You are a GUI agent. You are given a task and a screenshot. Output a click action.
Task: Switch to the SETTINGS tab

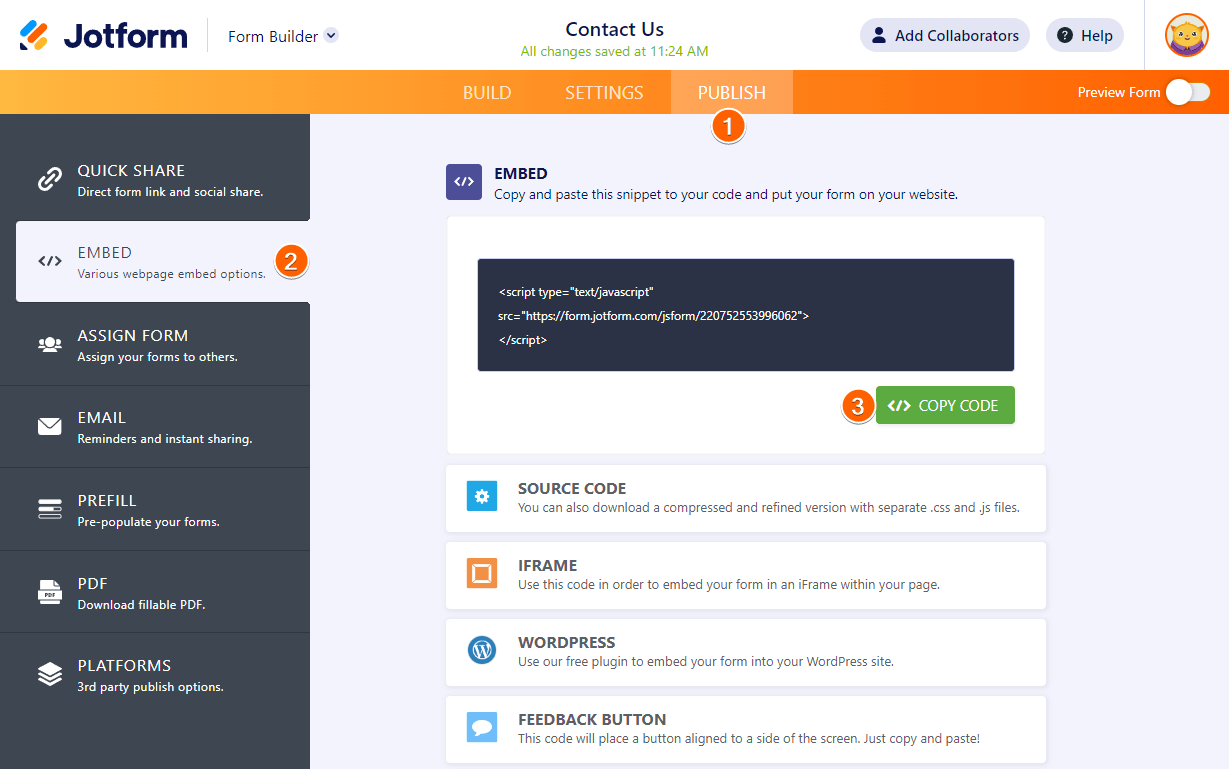coord(604,92)
